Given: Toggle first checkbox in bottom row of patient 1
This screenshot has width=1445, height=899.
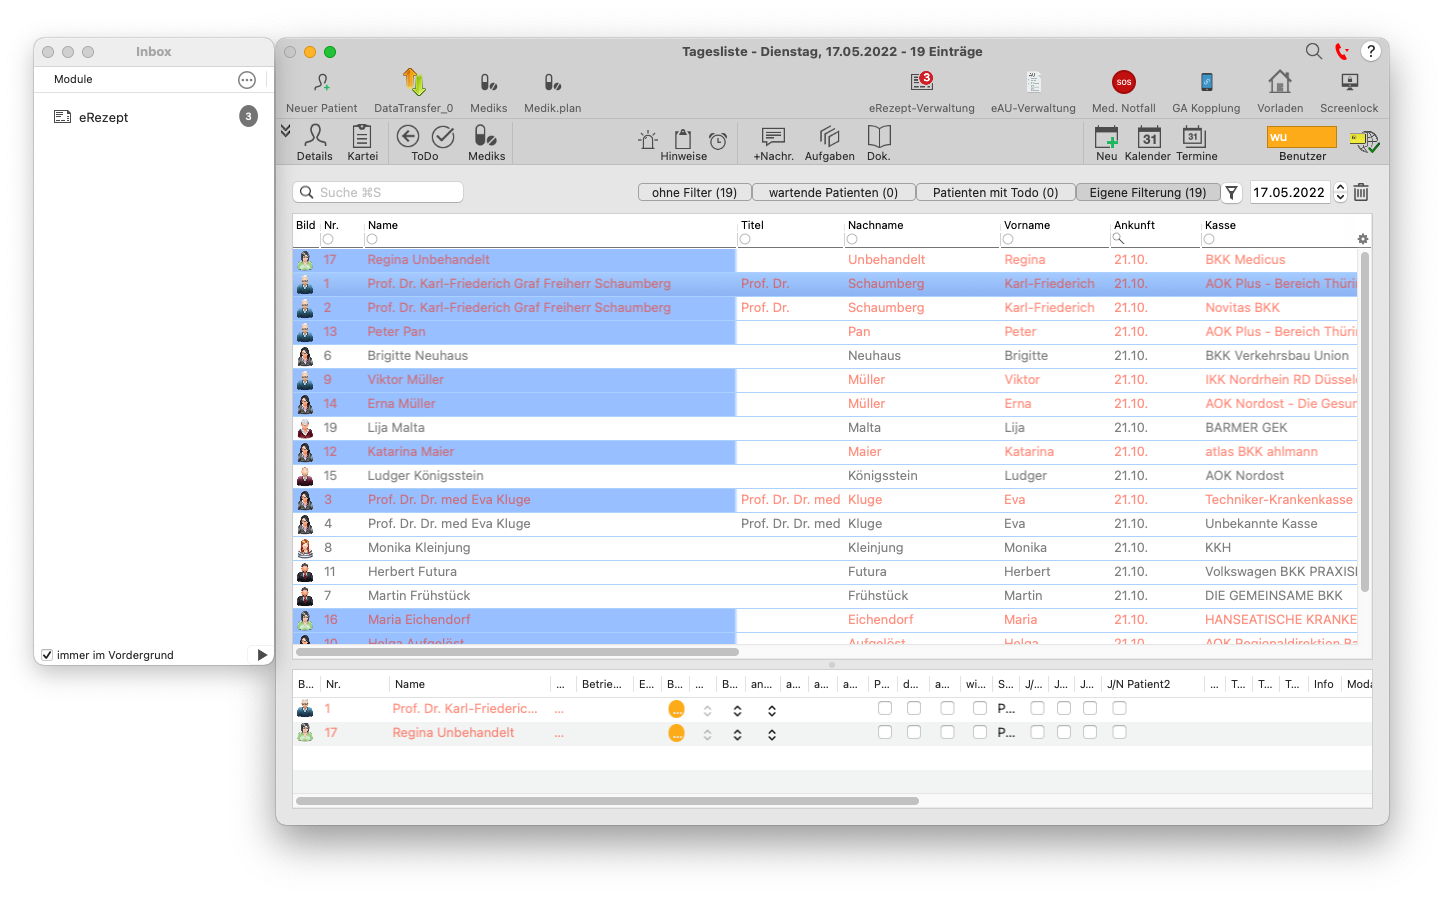Looking at the screenshot, I should tap(885, 708).
